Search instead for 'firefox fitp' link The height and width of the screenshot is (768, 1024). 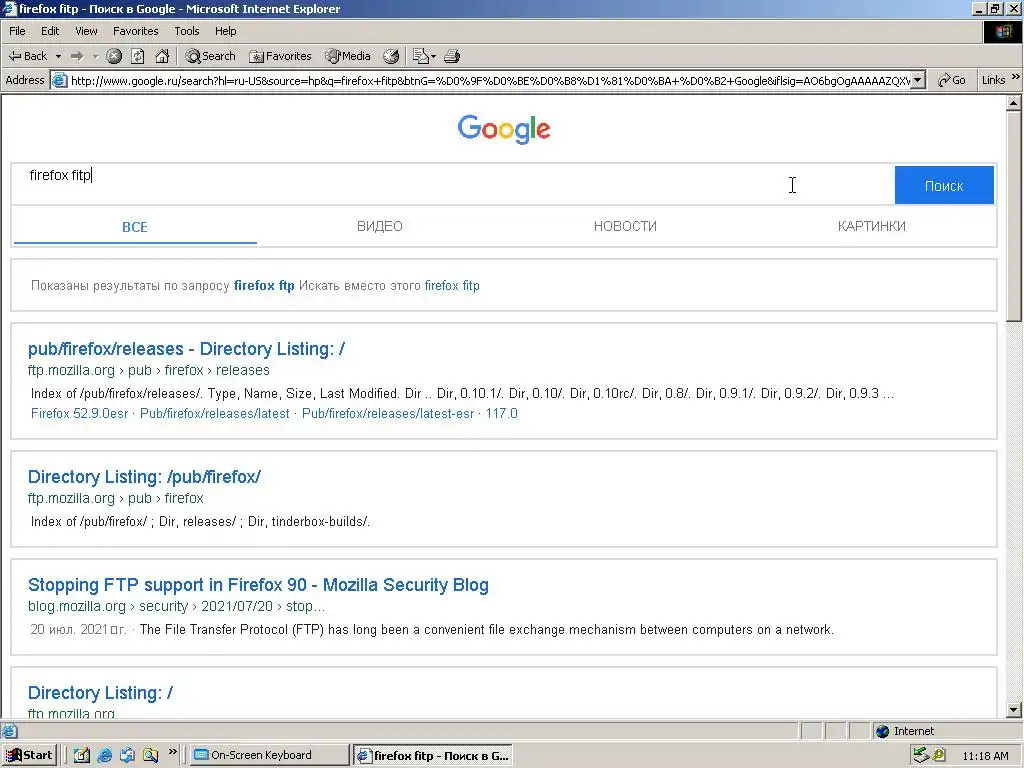(452, 285)
